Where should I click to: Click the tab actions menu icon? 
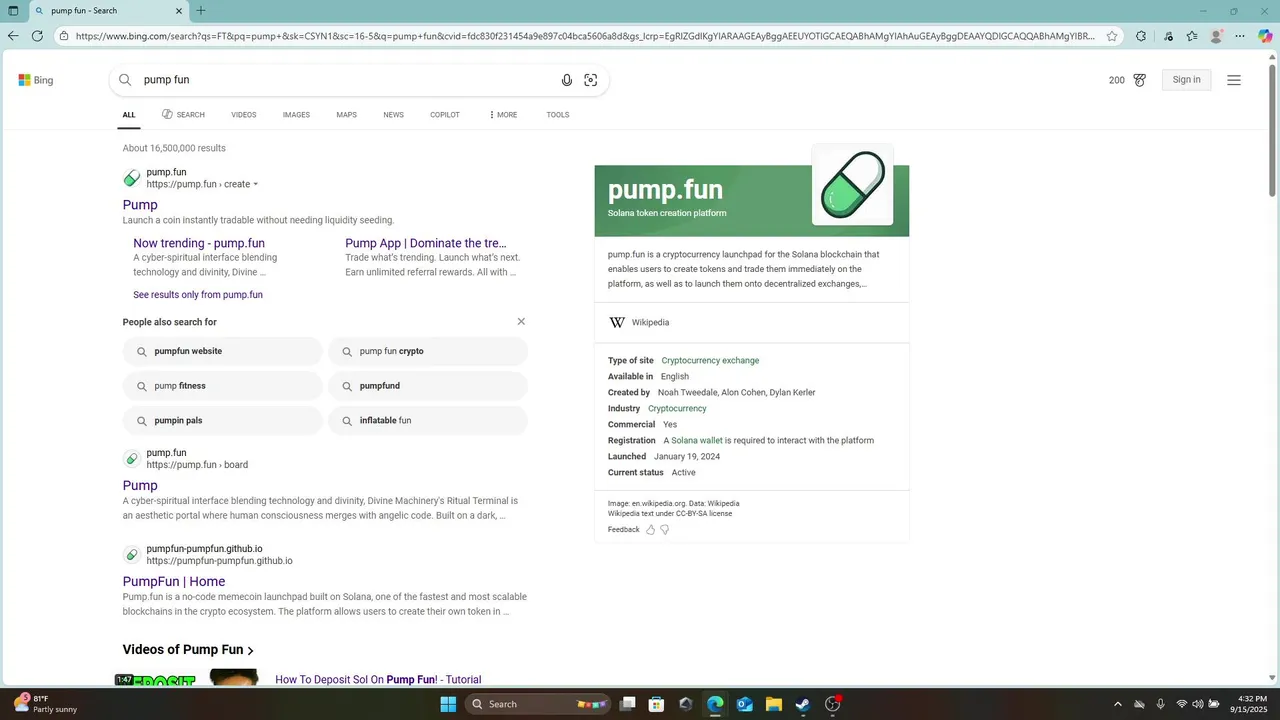coord(13,11)
